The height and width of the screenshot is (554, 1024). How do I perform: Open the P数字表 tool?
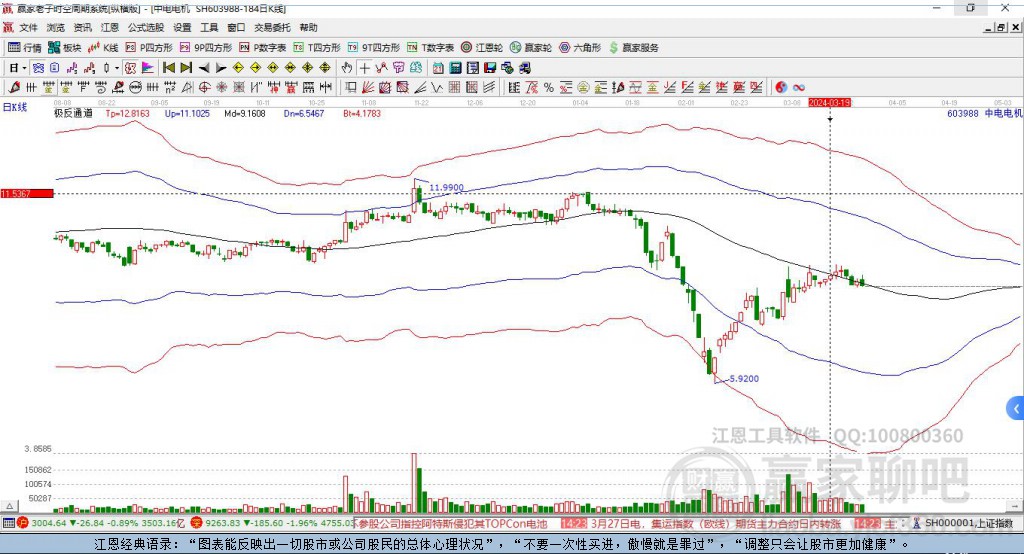[263, 48]
